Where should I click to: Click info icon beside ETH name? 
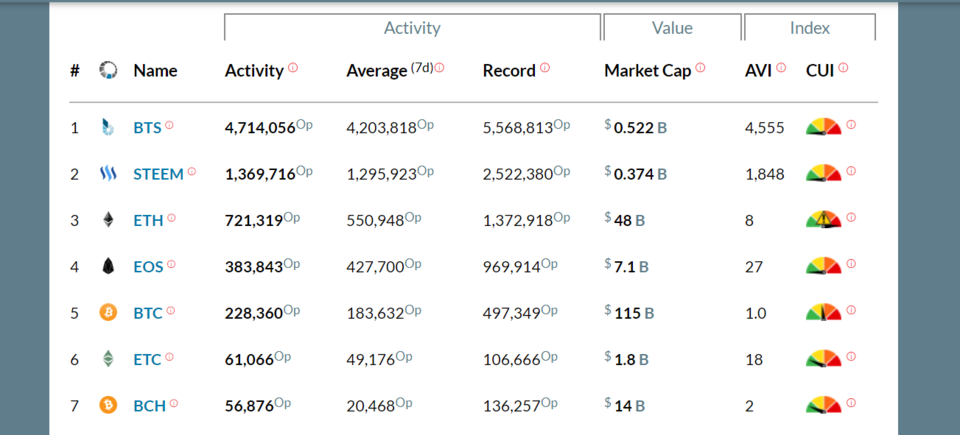tap(171, 218)
